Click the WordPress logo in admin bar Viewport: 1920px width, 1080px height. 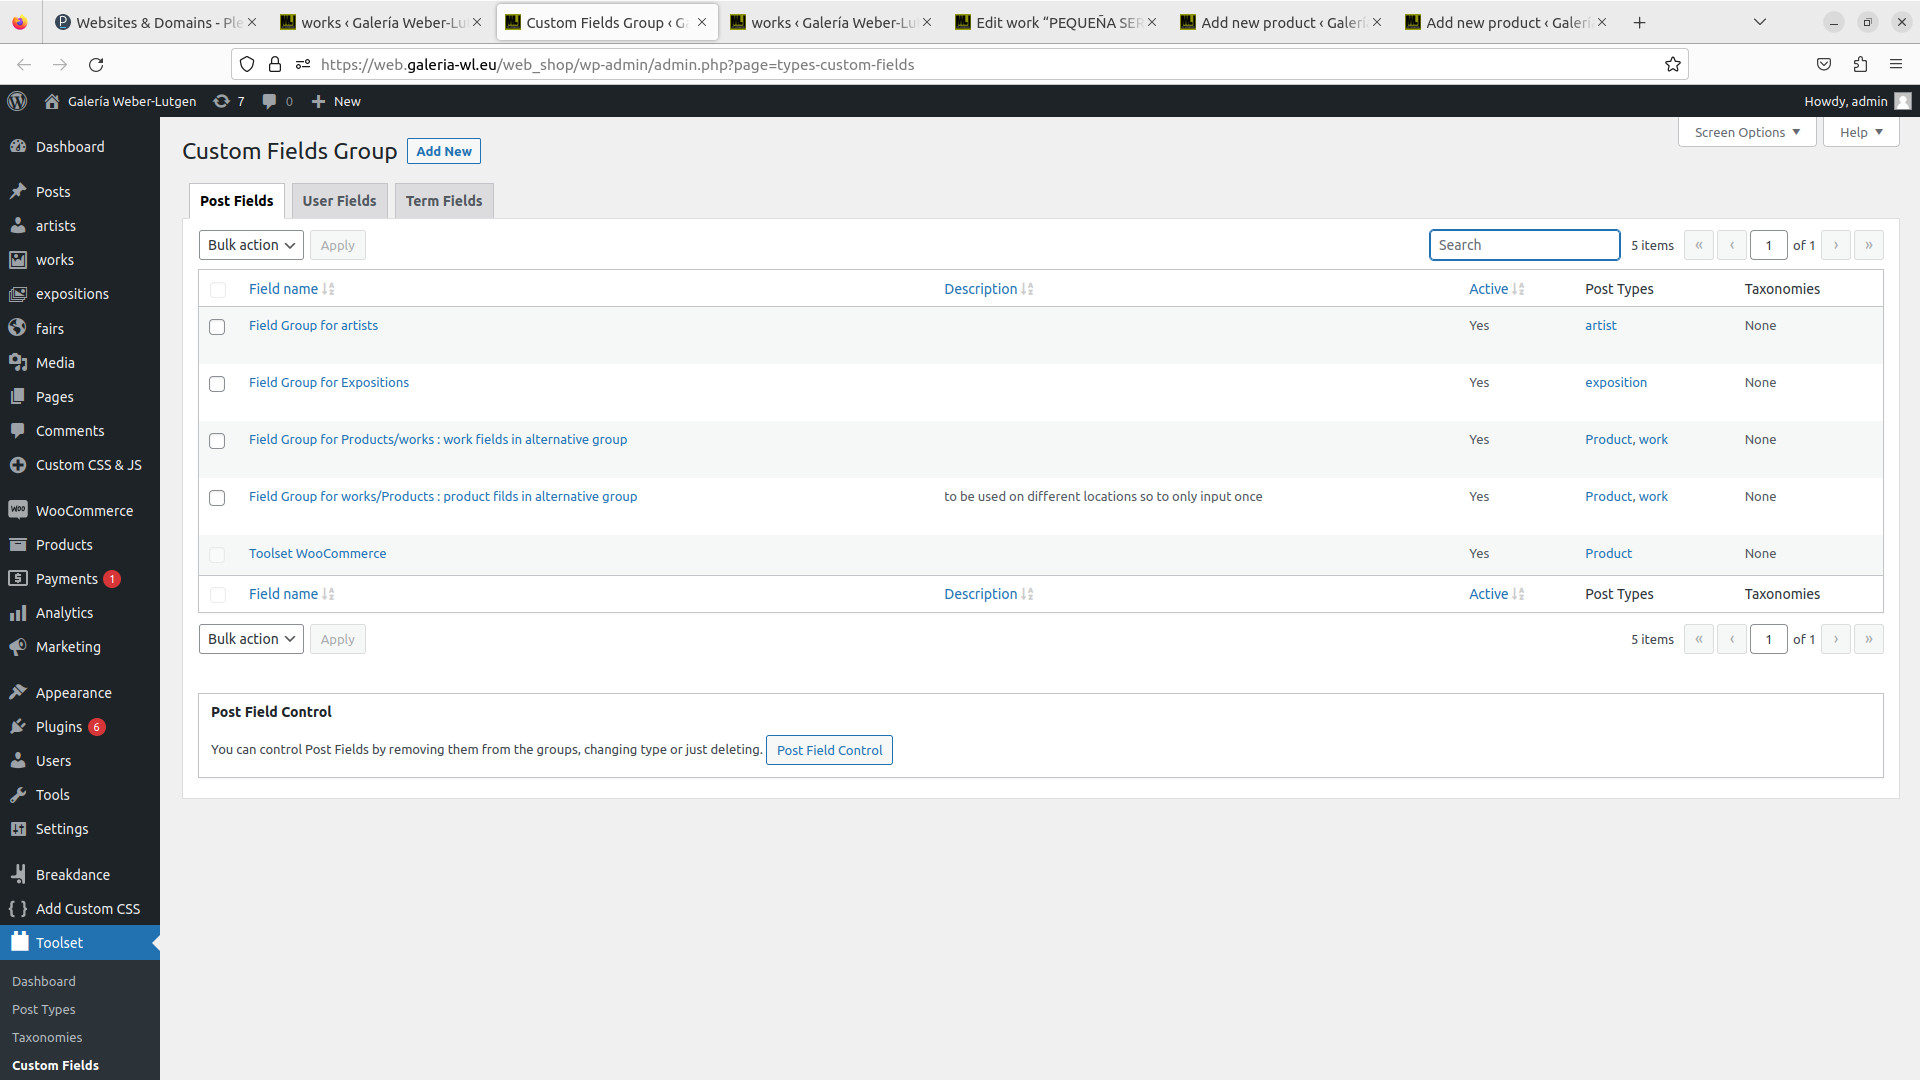pyautogui.click(x=17, y=101)
